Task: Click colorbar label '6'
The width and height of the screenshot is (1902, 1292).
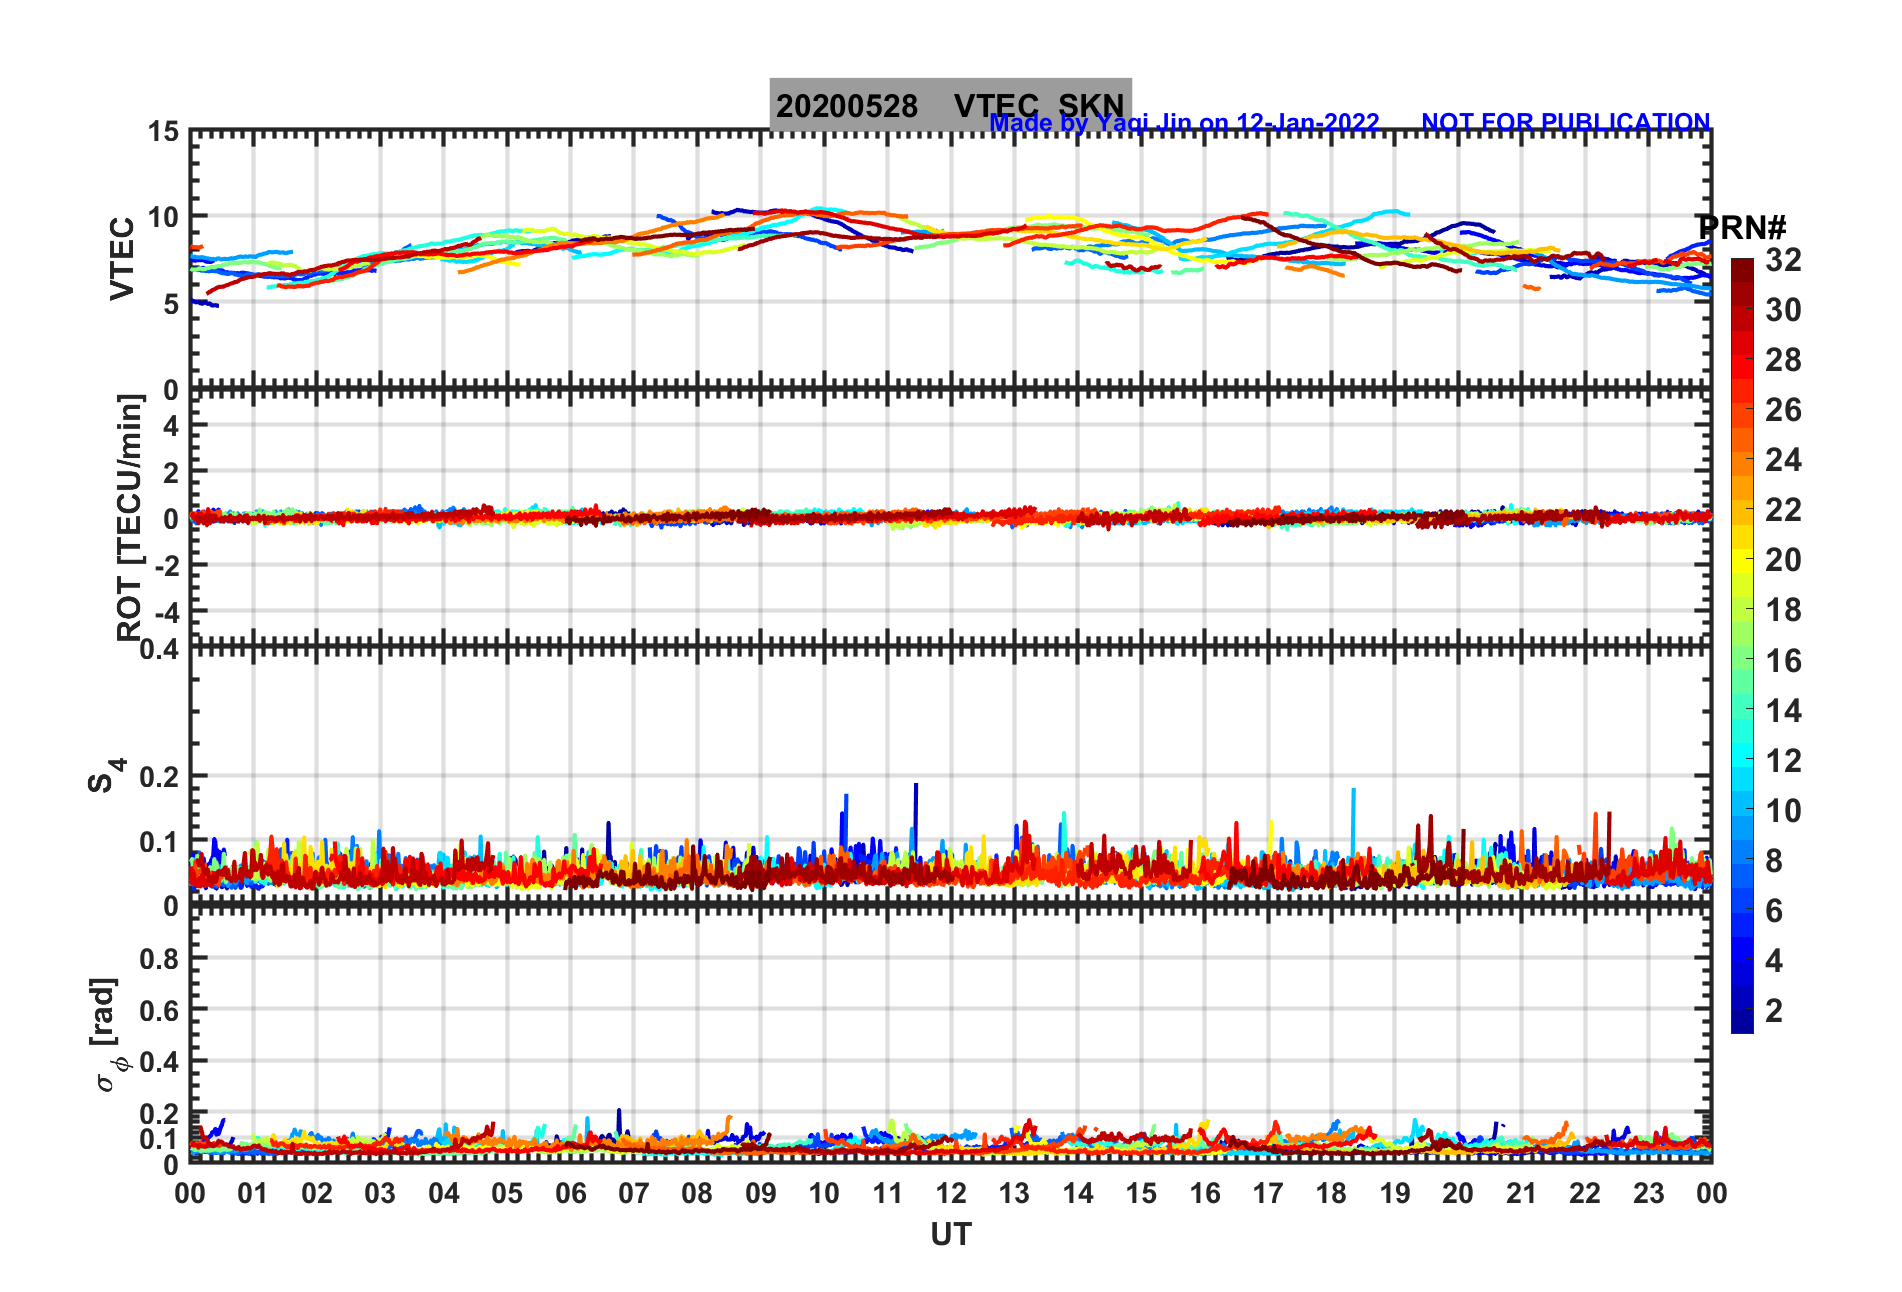Action: click(x=1774, y=911)
